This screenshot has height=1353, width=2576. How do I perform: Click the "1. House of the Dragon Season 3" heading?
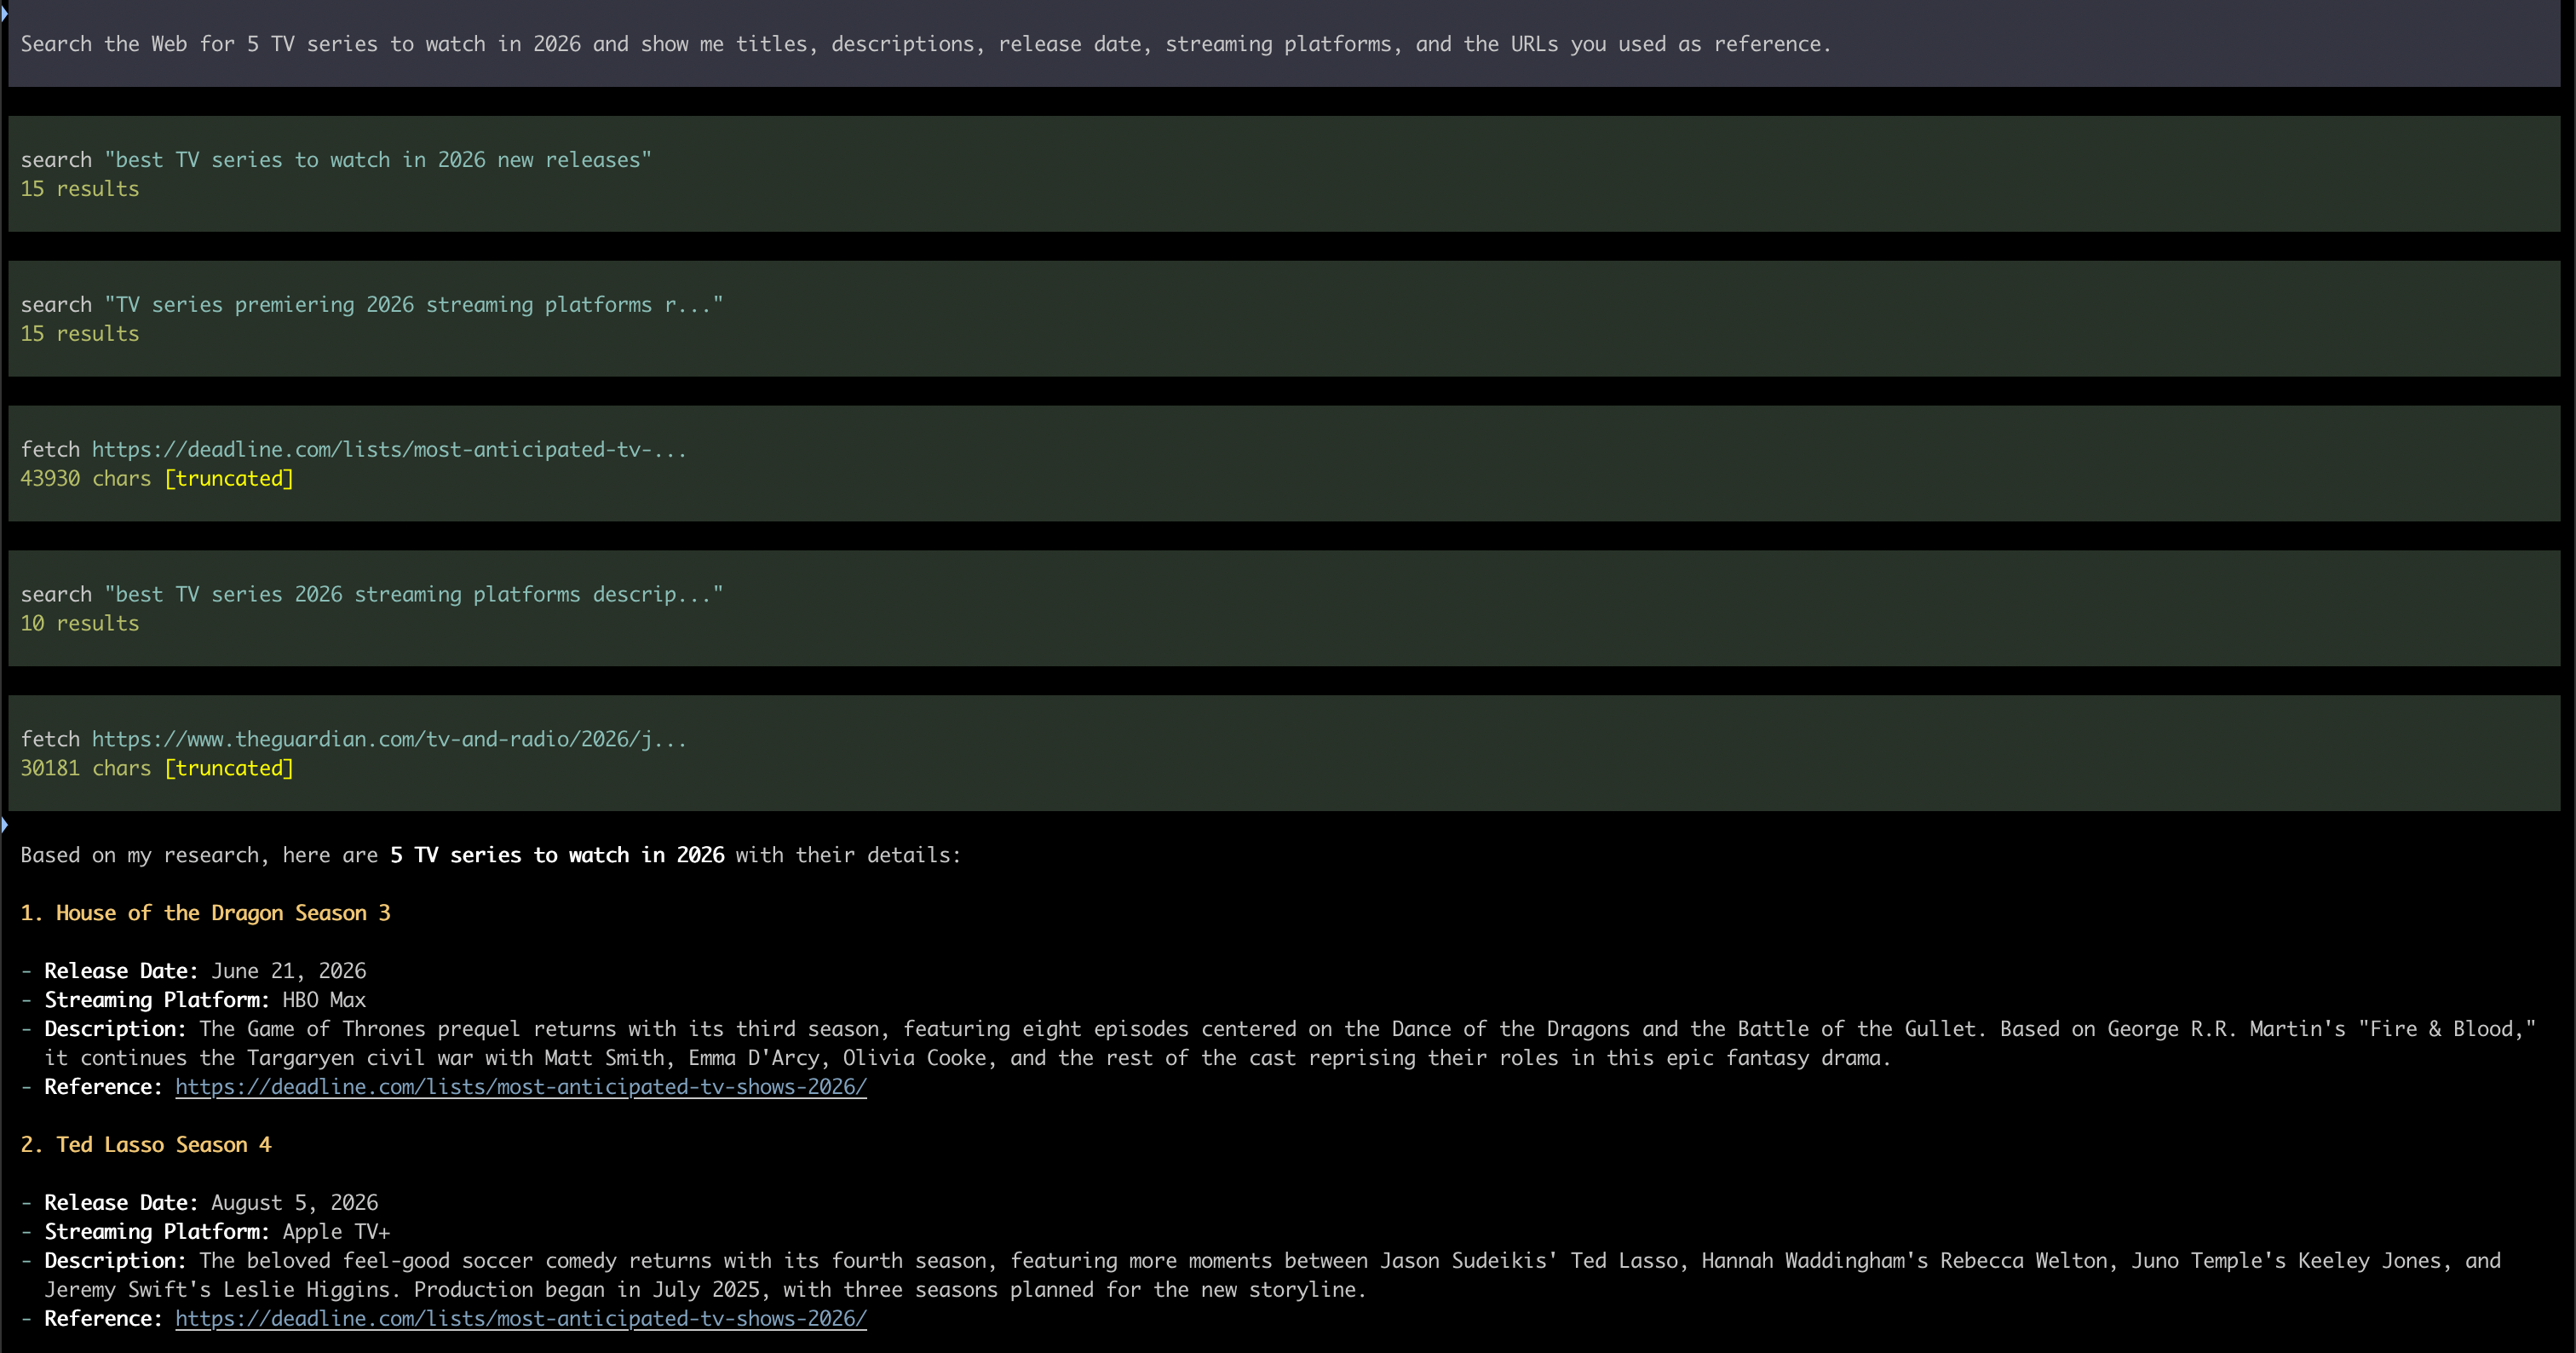click(x=205, y=913)
